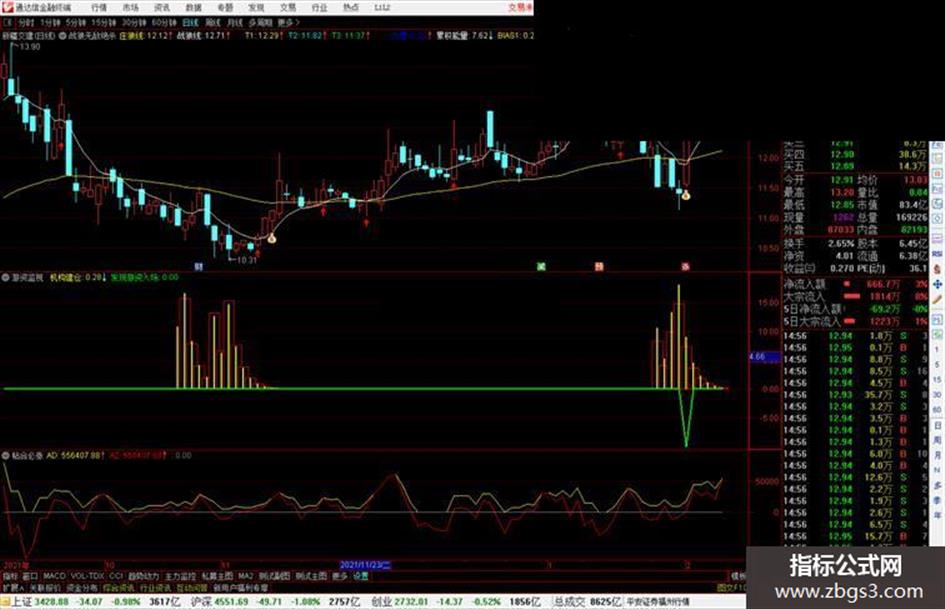Screen dimensions: 945x609
Task: Open the 关联报价 tab
Action: click(45, 587)
